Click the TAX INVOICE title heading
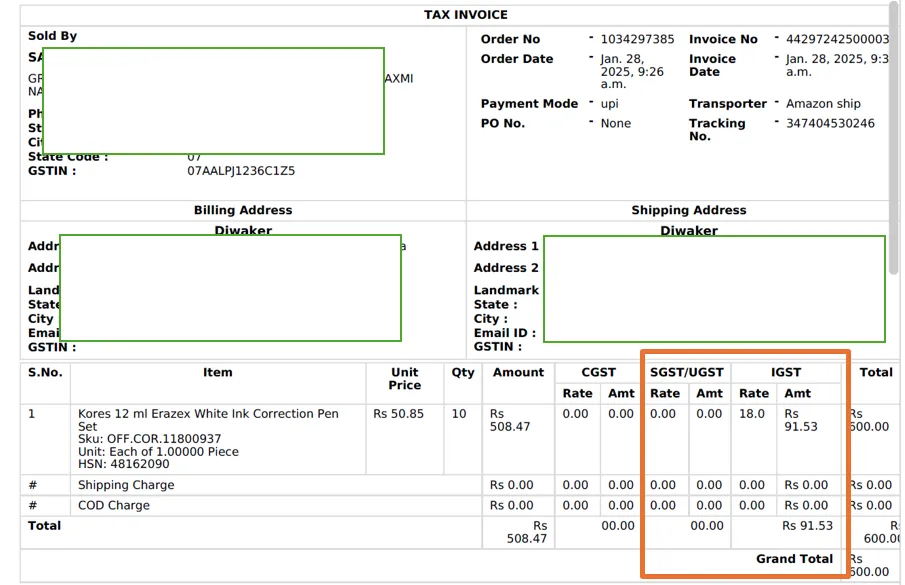The height and width of the screenshot is (585, 905). (x=465, y=15)
